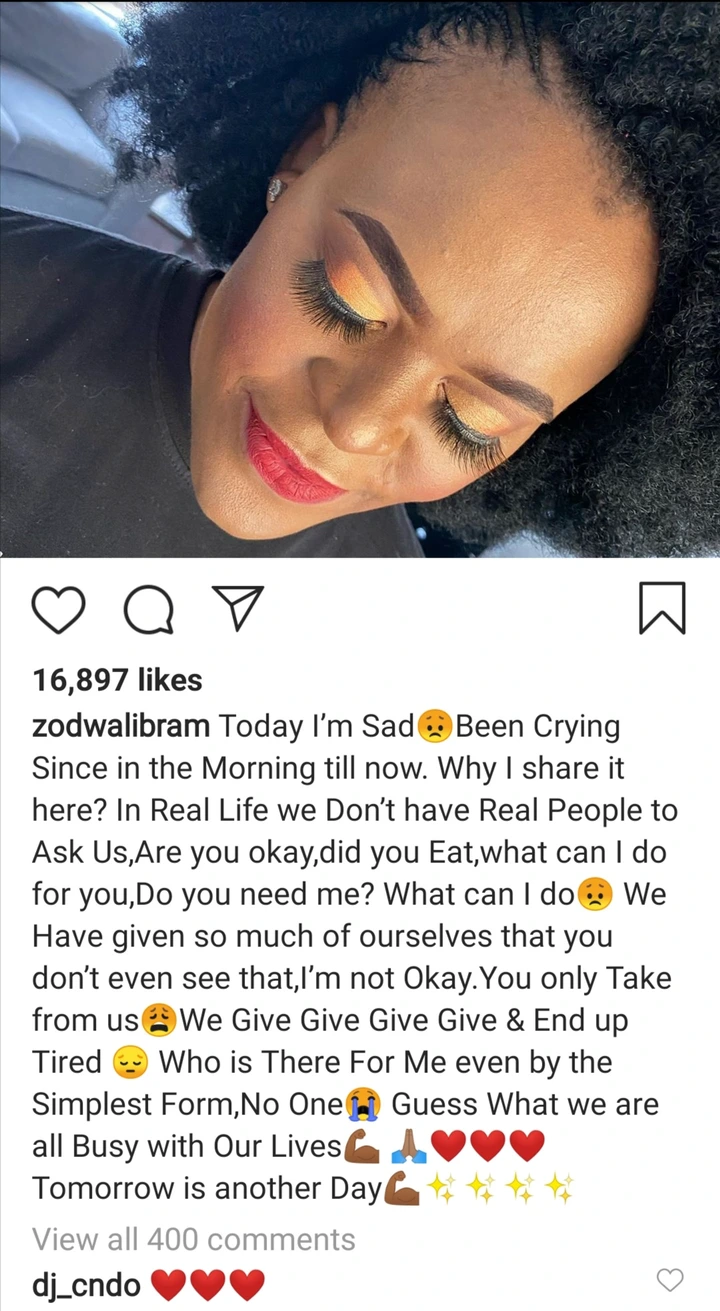
Task: Tap the three red hearts in dj_cndo comment
Action: point(208,1284)
